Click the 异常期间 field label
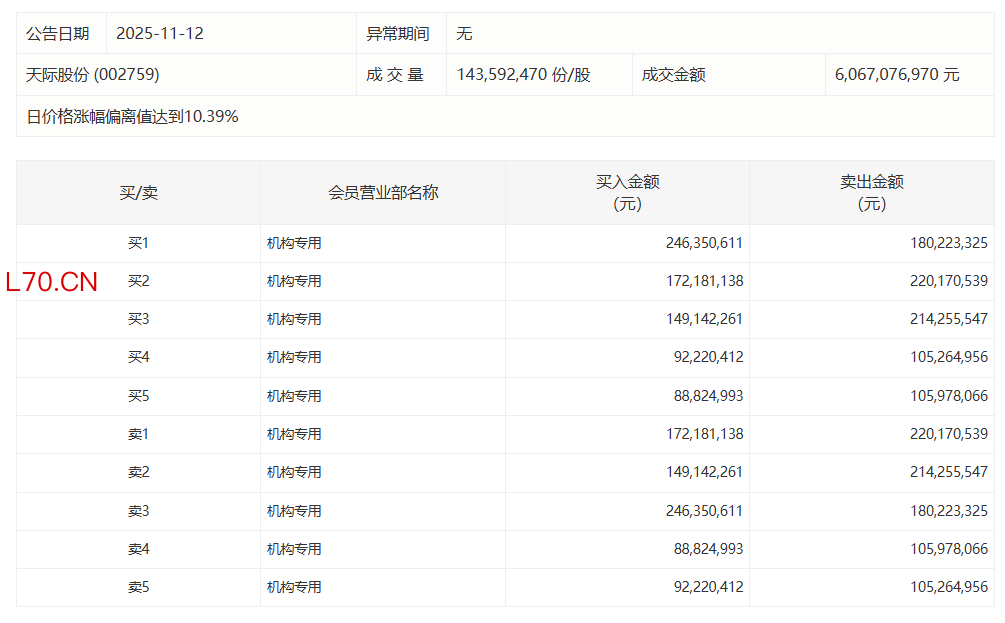The height and width of the screenshot is (623, 1005). [397, 33]
